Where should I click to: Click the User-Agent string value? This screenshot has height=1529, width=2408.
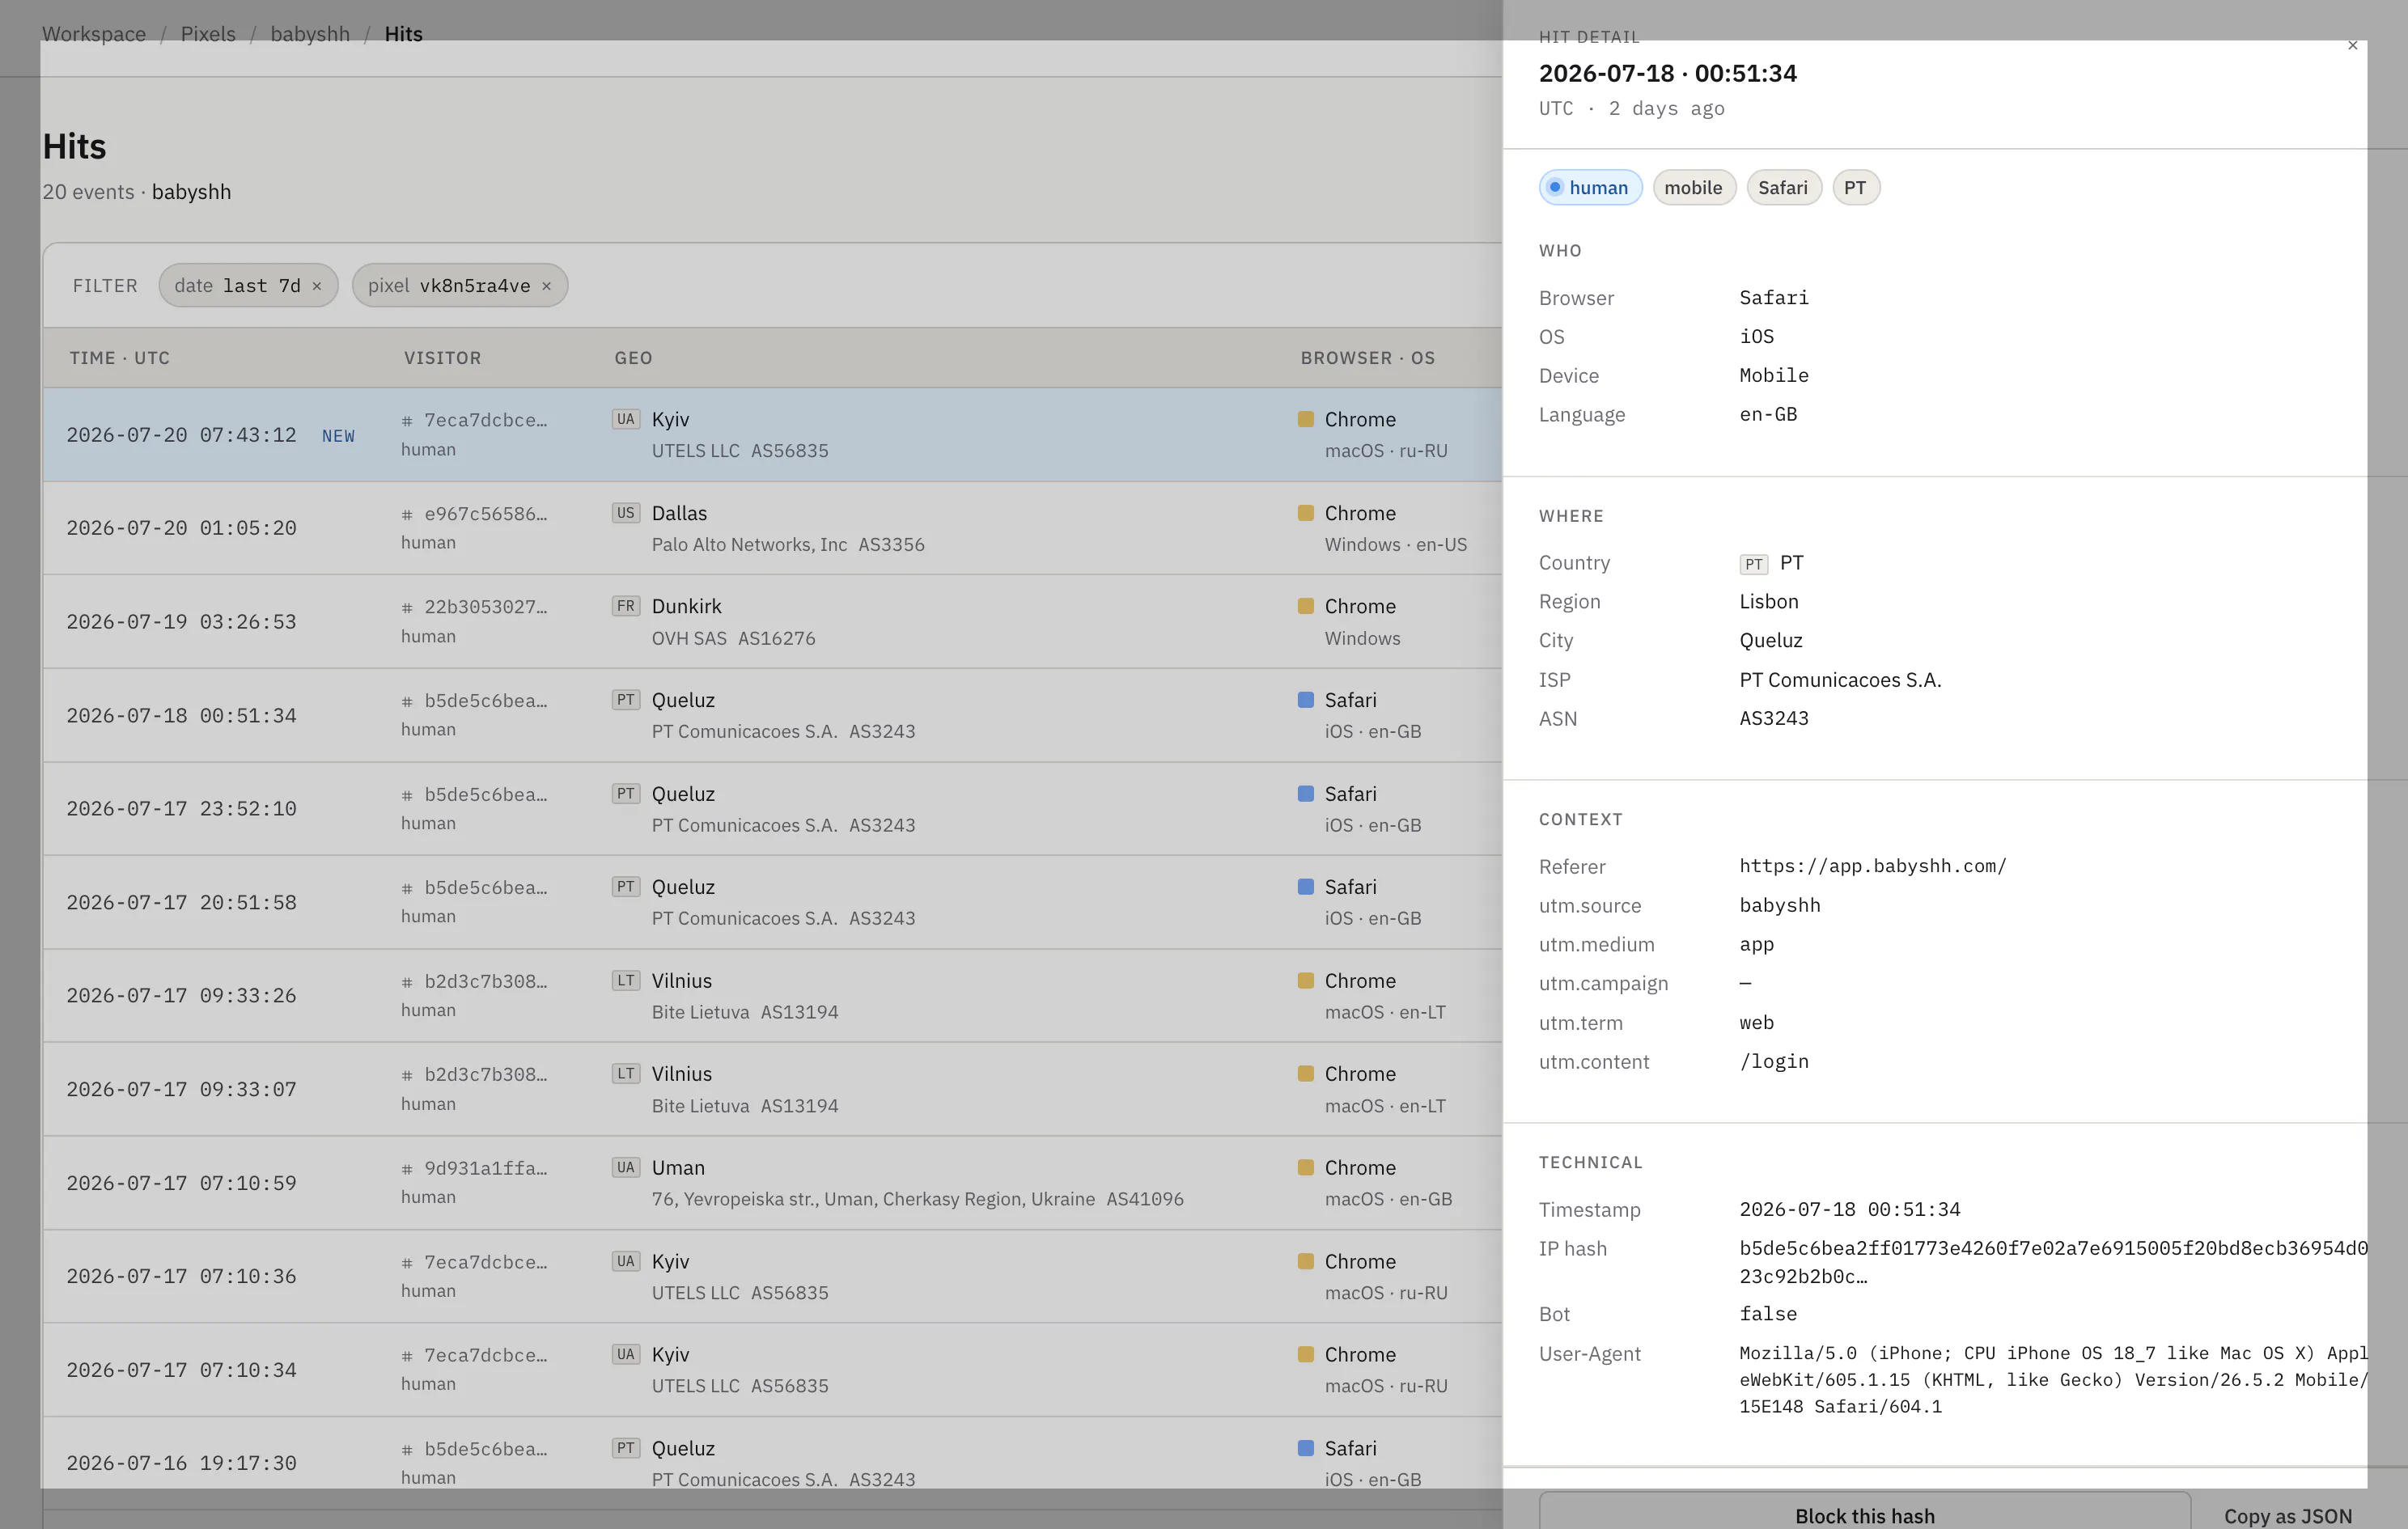click(x=2052, y=1380)
